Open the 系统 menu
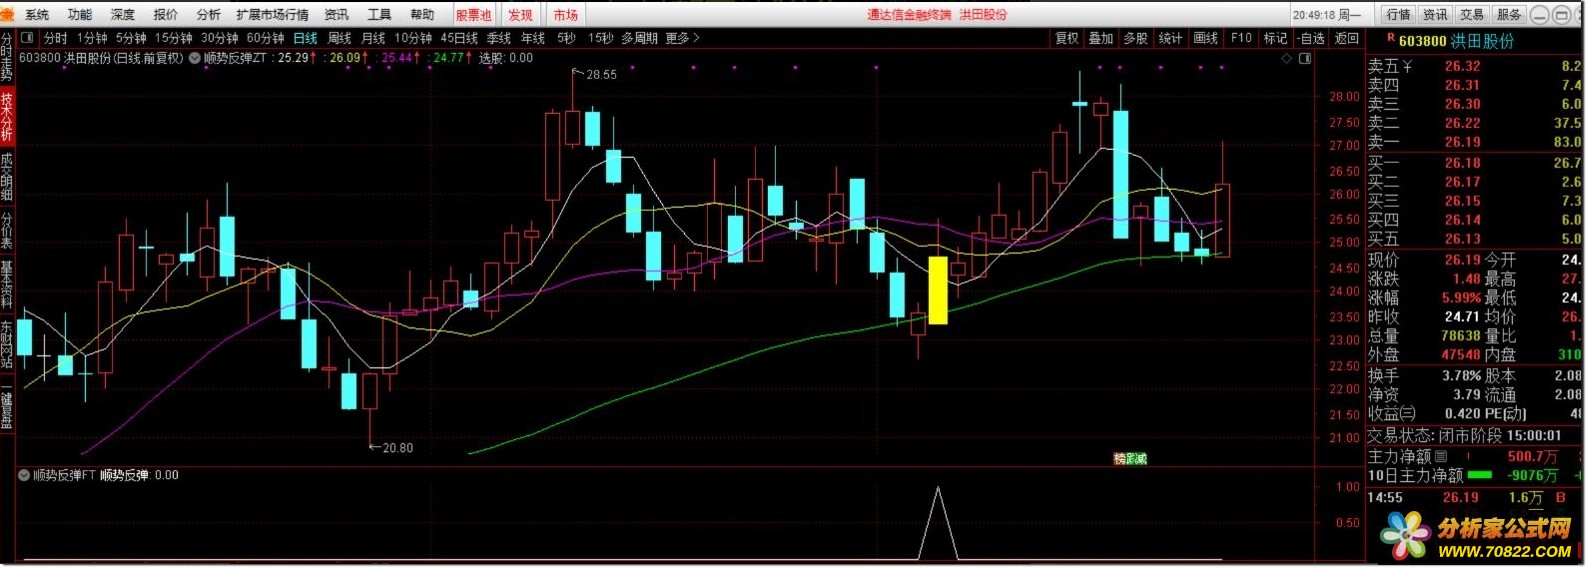Viewport: 1588px width, 568px height. click(x=37, y=14)
